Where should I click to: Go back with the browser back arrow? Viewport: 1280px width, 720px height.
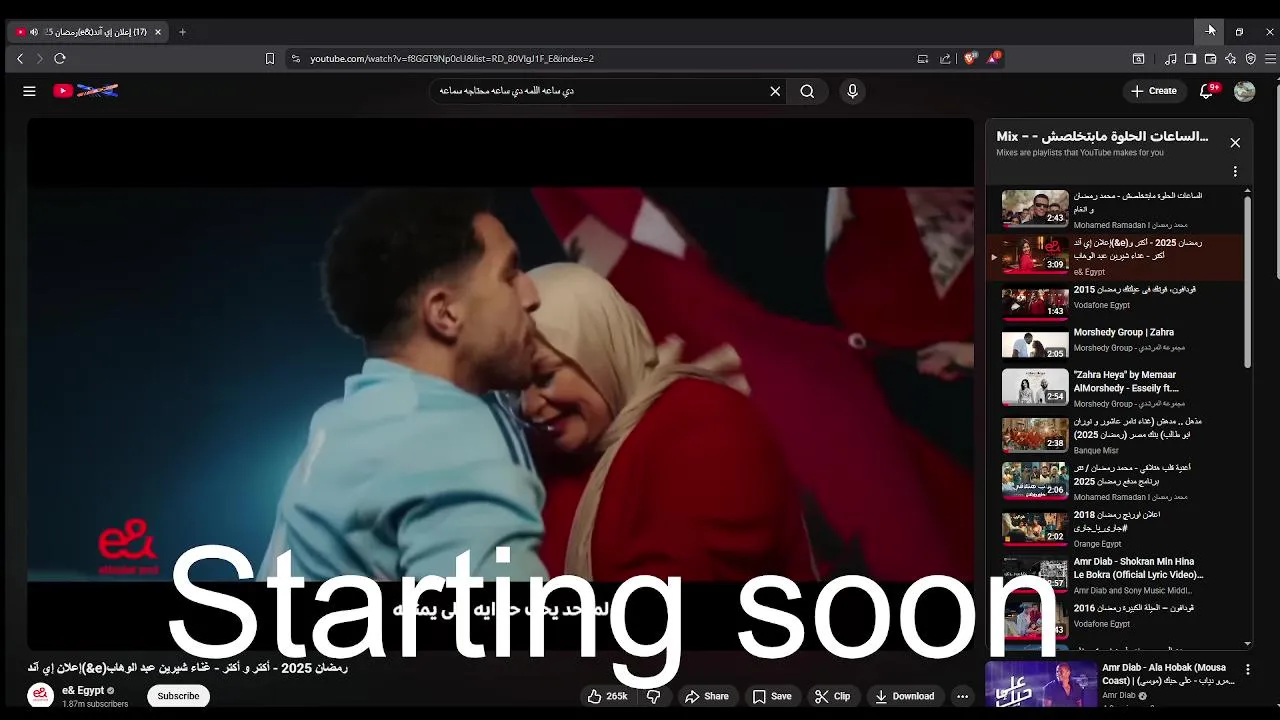pyautogui.click(x=20, y=59)
